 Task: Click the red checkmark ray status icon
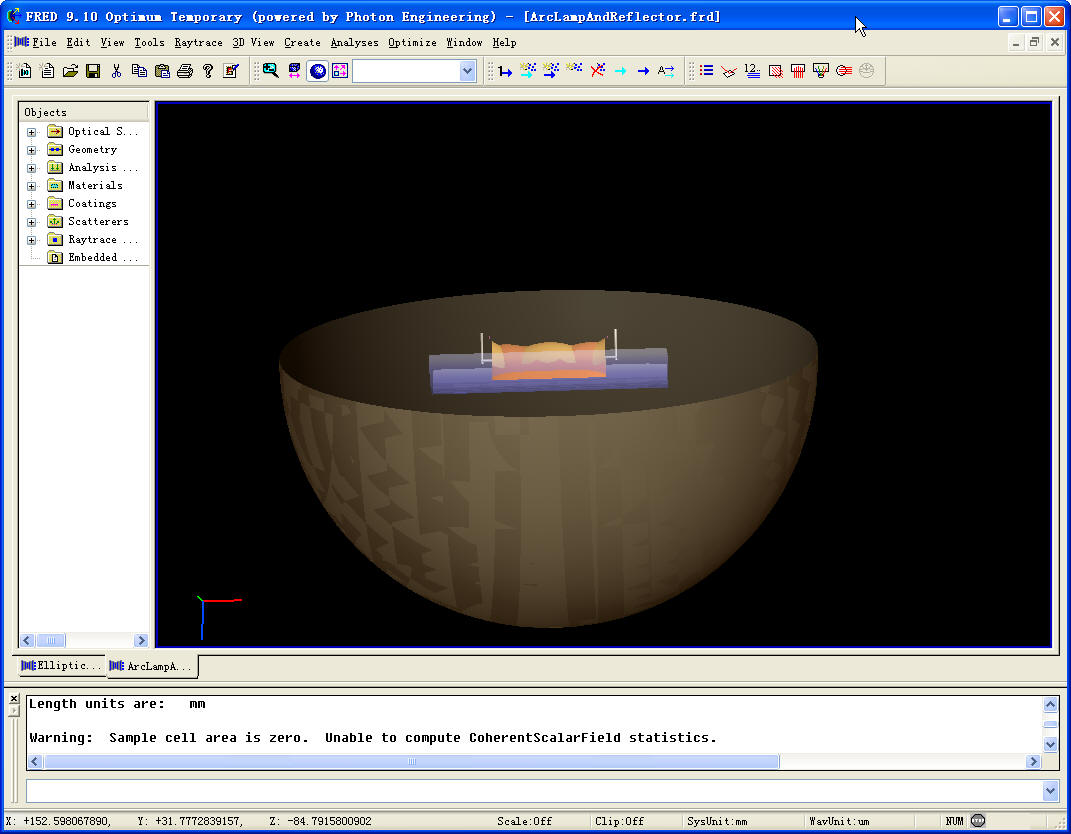pos(729,70)
